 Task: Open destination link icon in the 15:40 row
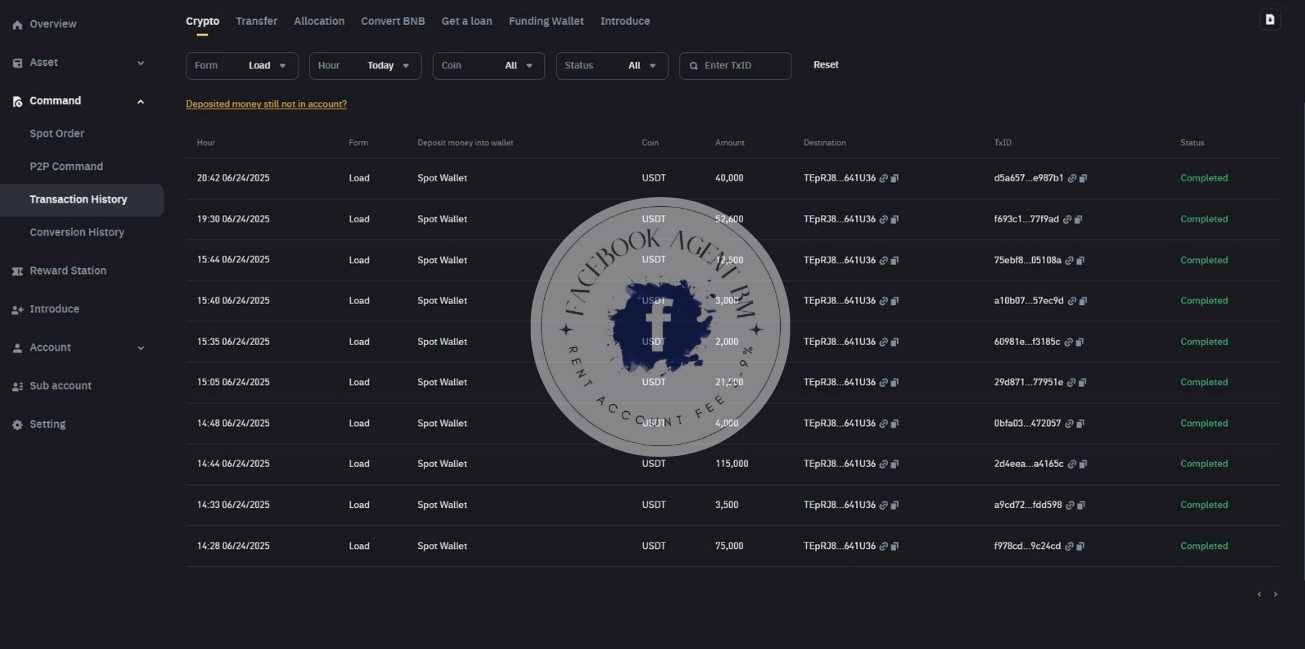tap(884, 301)
